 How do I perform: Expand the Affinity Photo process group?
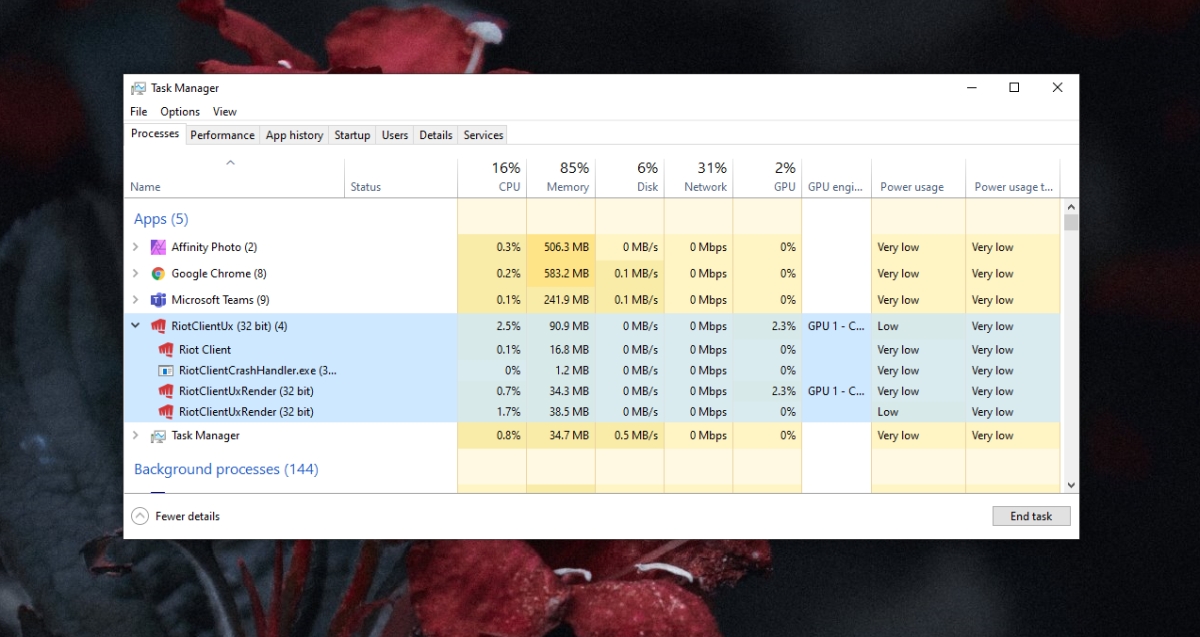[136, 247]
